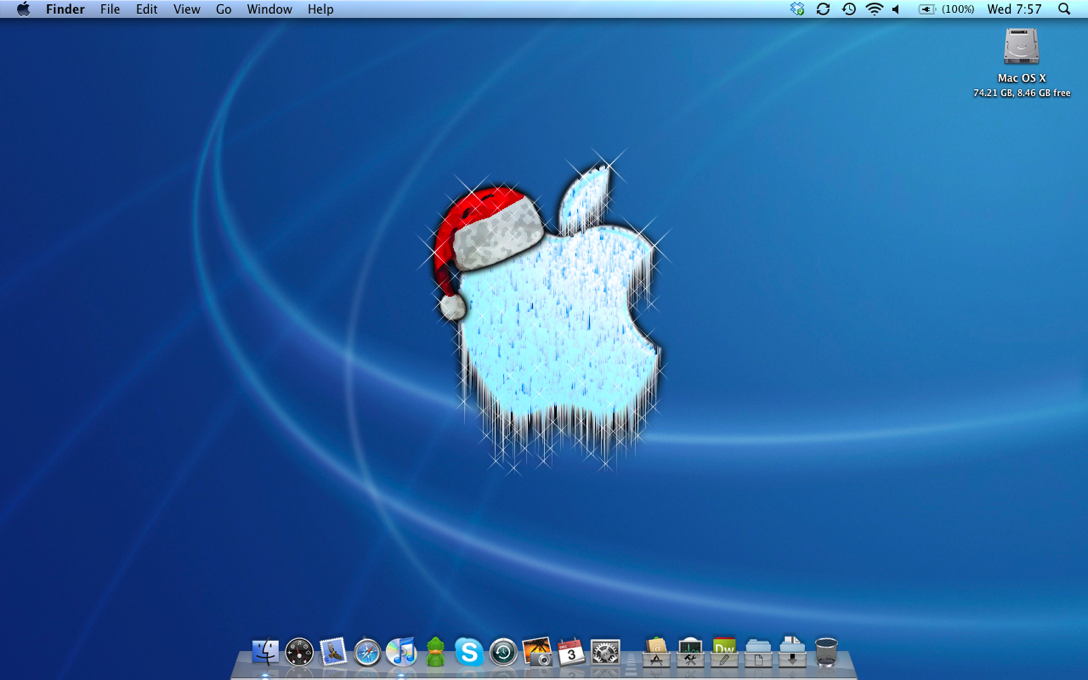Open the Finder application menu

pos(65,9)
